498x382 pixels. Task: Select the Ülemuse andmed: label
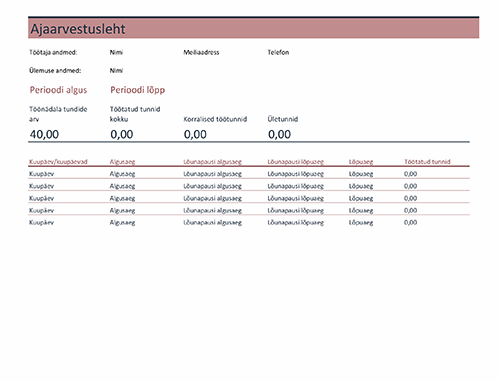[55, 71]
